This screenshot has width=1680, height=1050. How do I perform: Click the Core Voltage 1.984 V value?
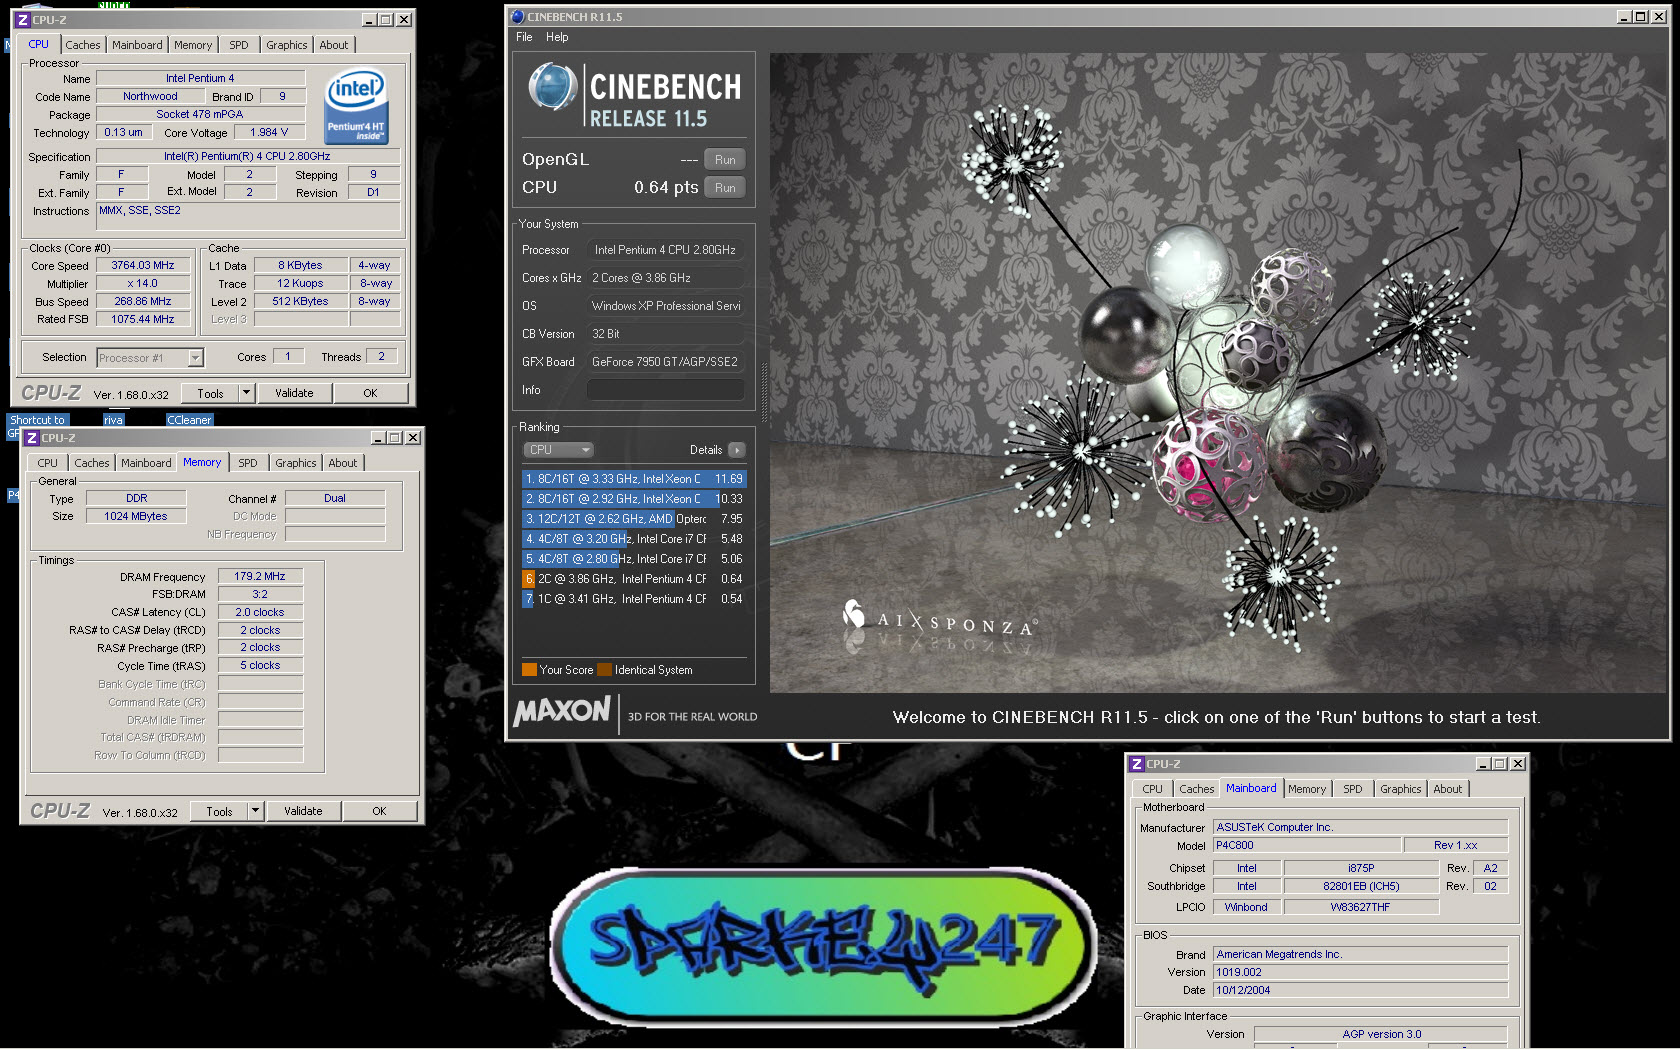click(269, 133)
